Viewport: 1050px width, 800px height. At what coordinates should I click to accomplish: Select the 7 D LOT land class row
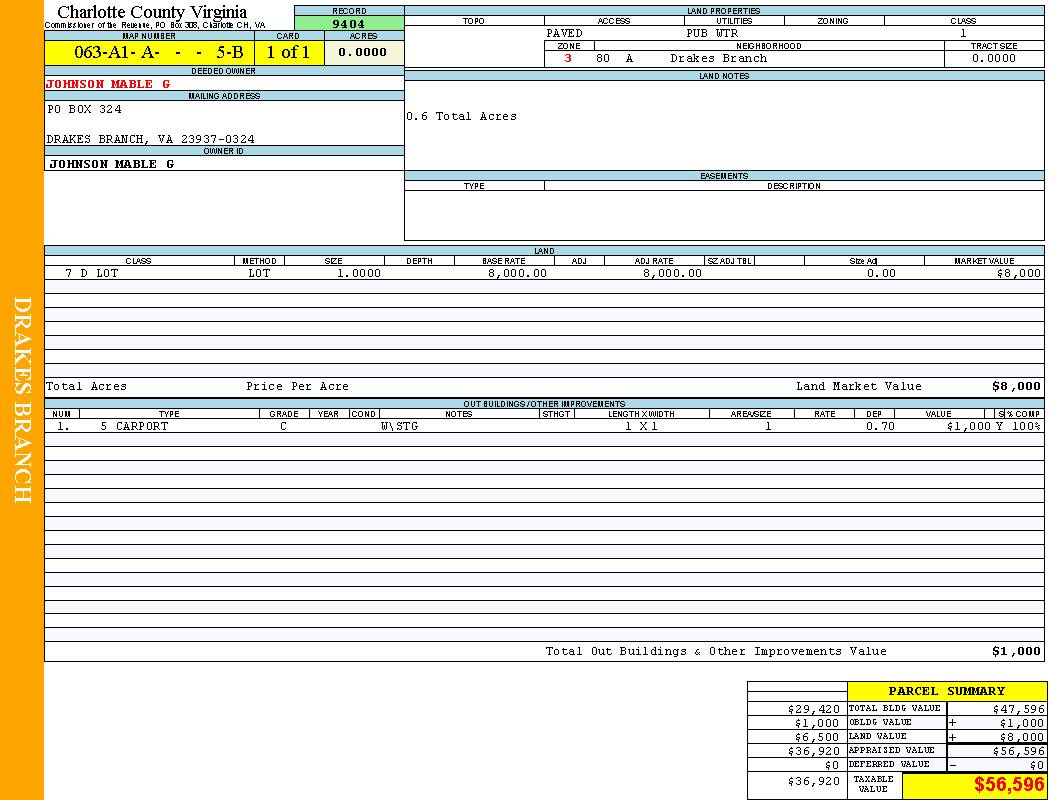(92, 273)
